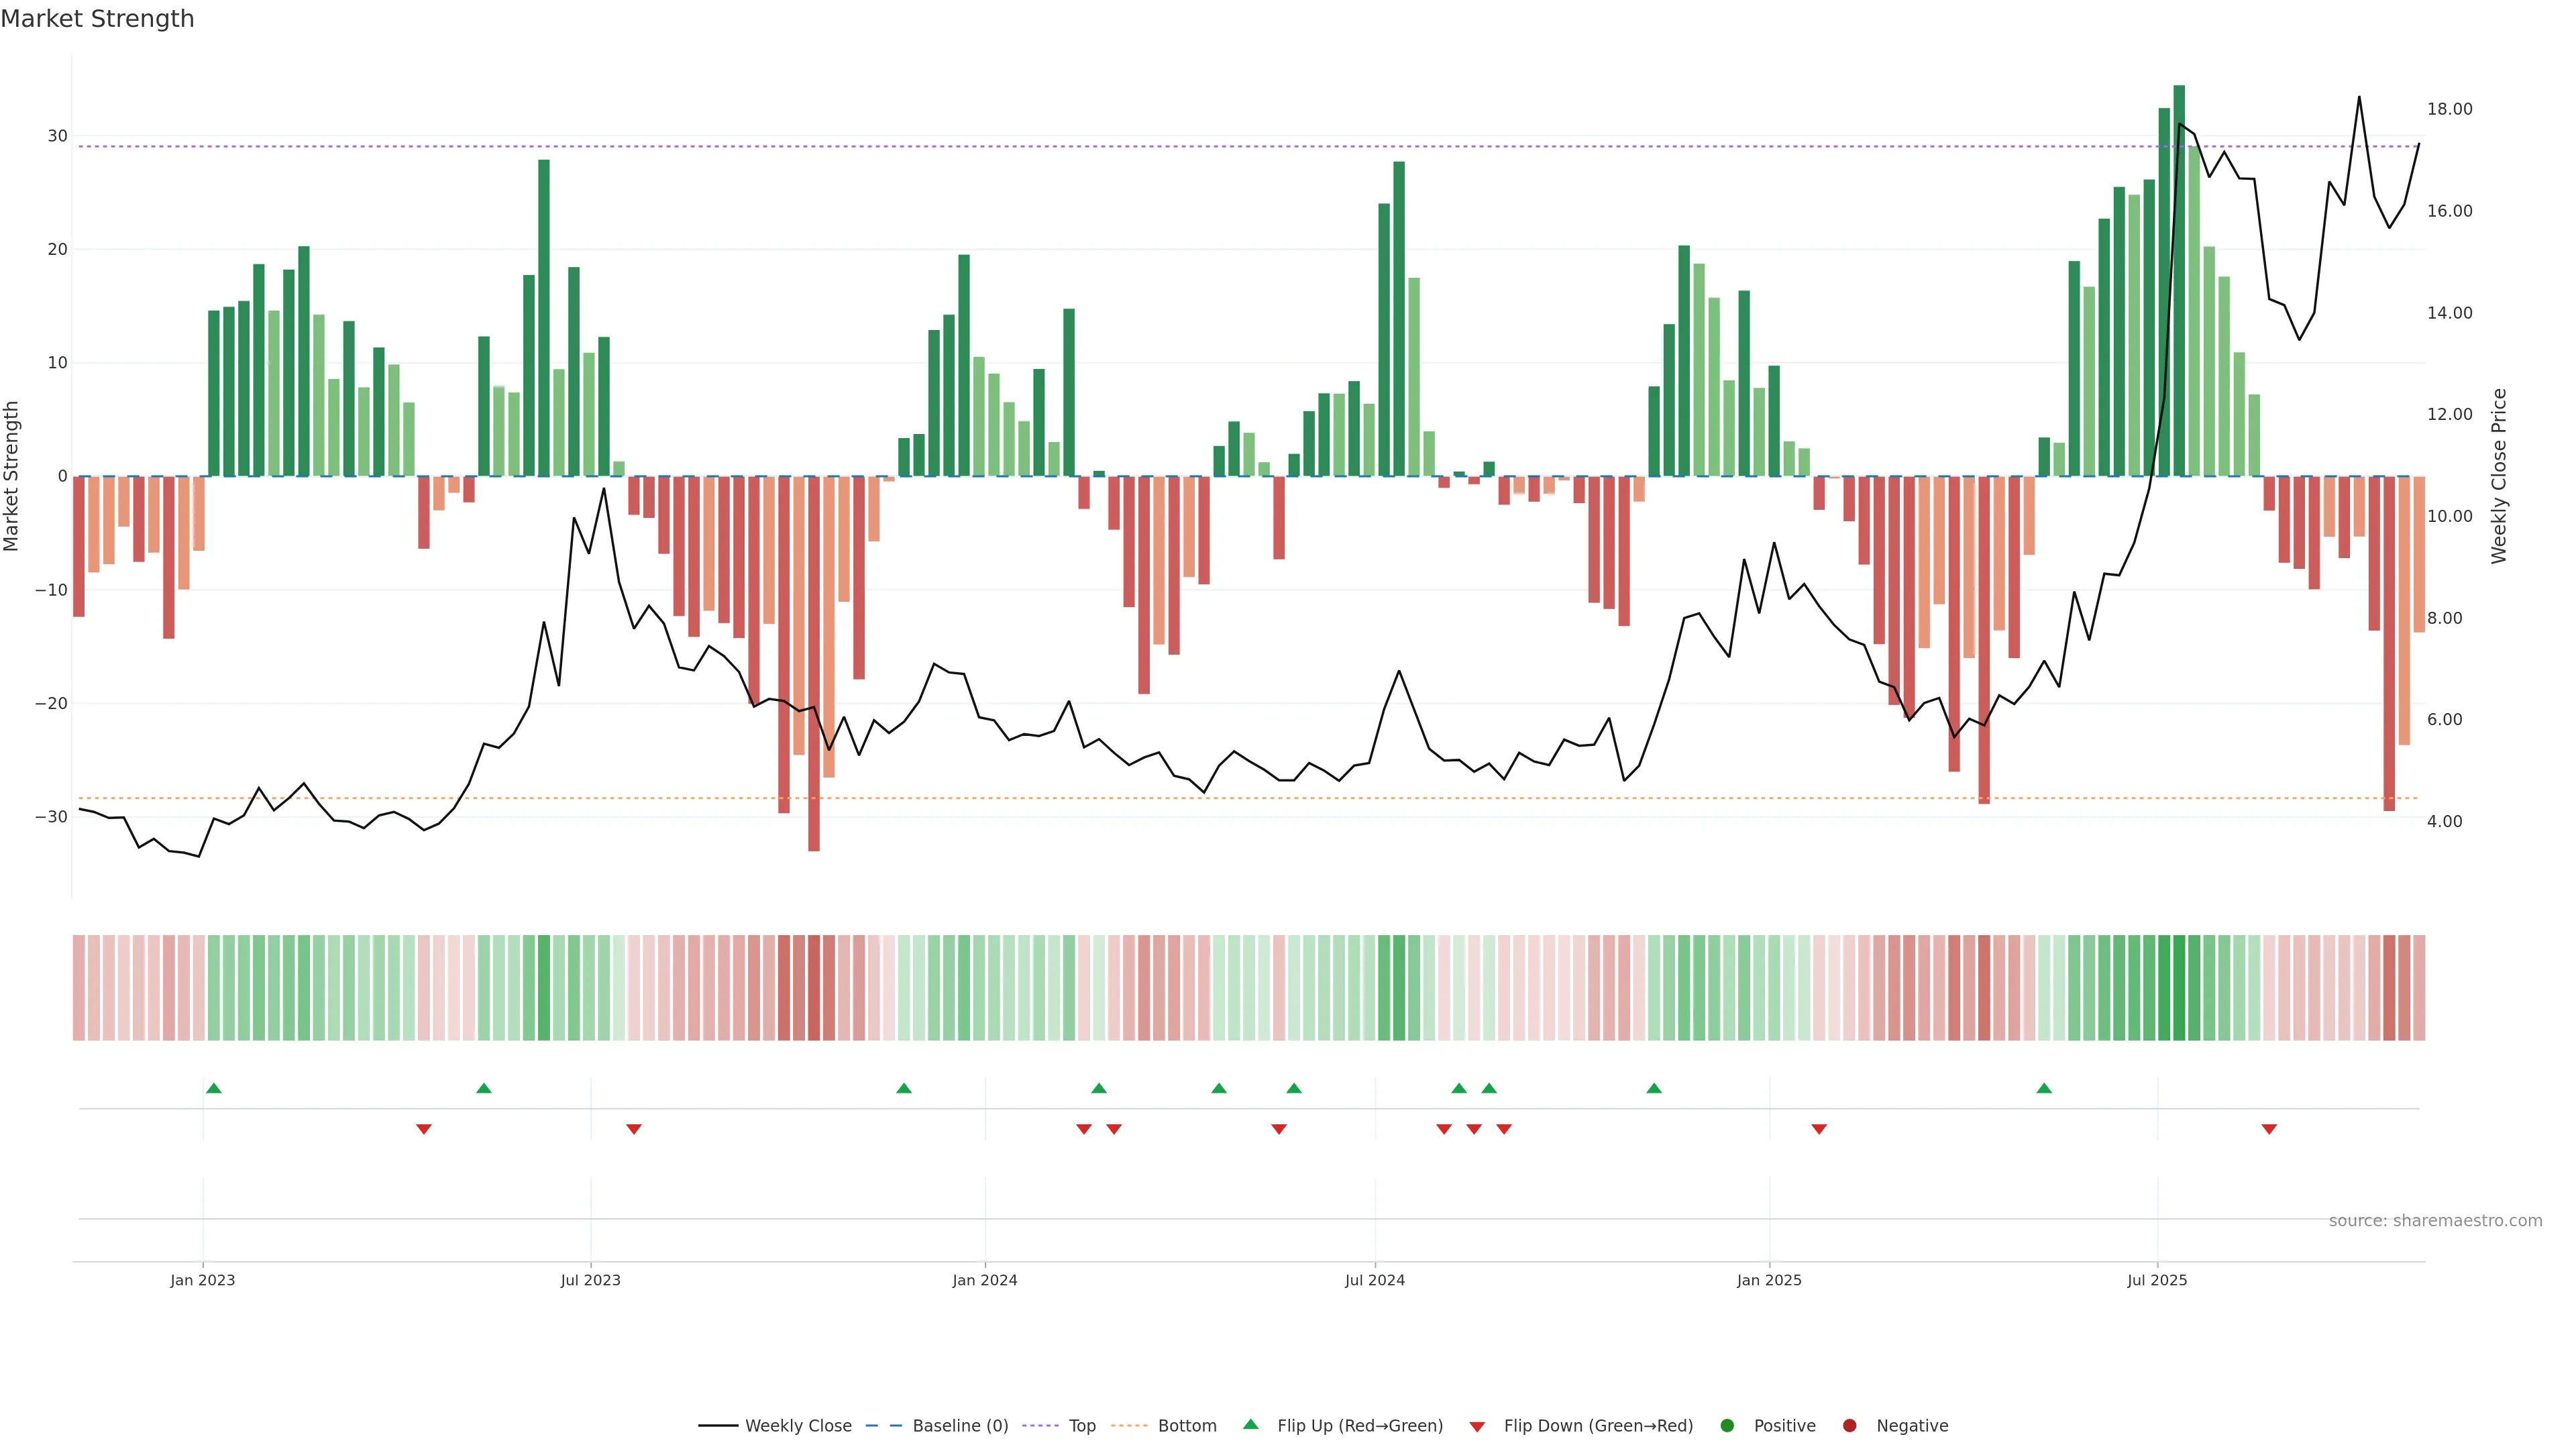The image size is (2576, 1449).
Task: Click the Jan 2024 x-axis label
Action: 984,1280
